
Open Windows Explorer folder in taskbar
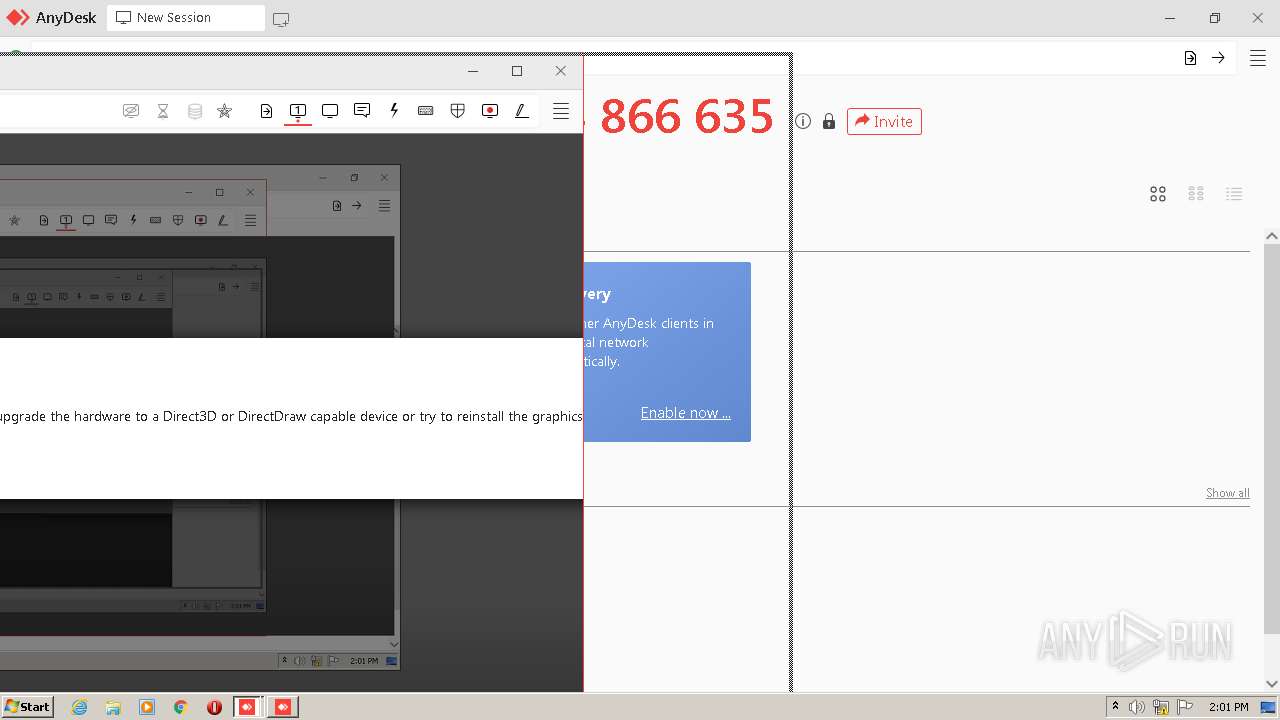pyautogui.click(x=113, y=707)
